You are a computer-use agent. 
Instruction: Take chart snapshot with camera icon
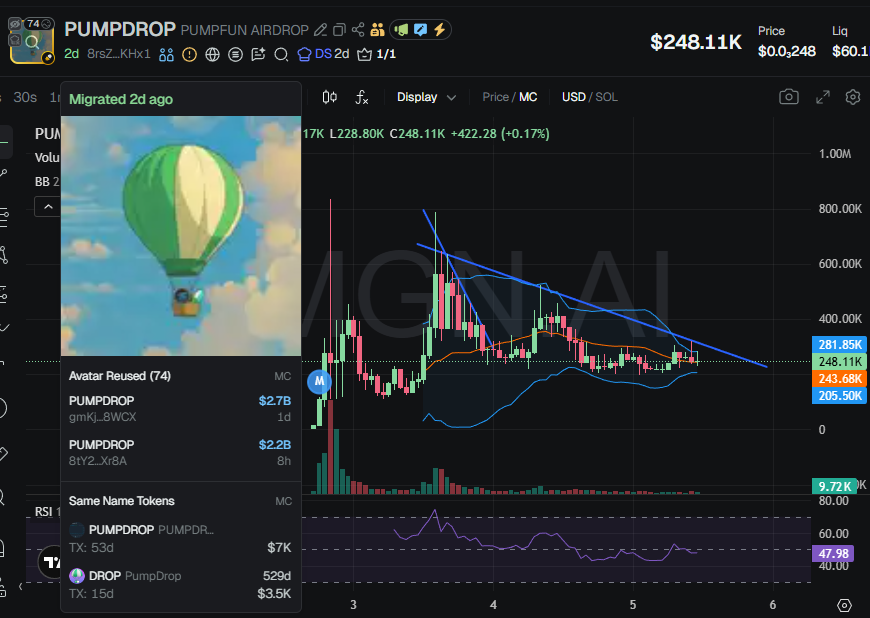[x=788, y=97]
